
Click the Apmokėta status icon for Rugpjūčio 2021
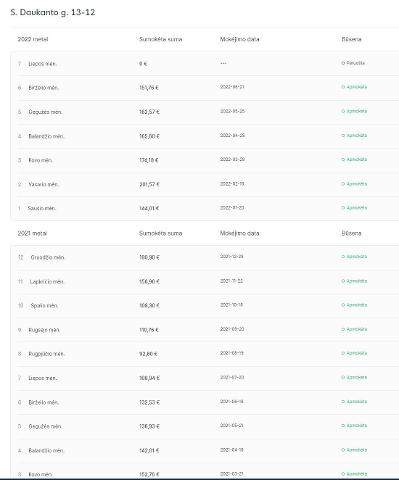[x=343, y=353]
